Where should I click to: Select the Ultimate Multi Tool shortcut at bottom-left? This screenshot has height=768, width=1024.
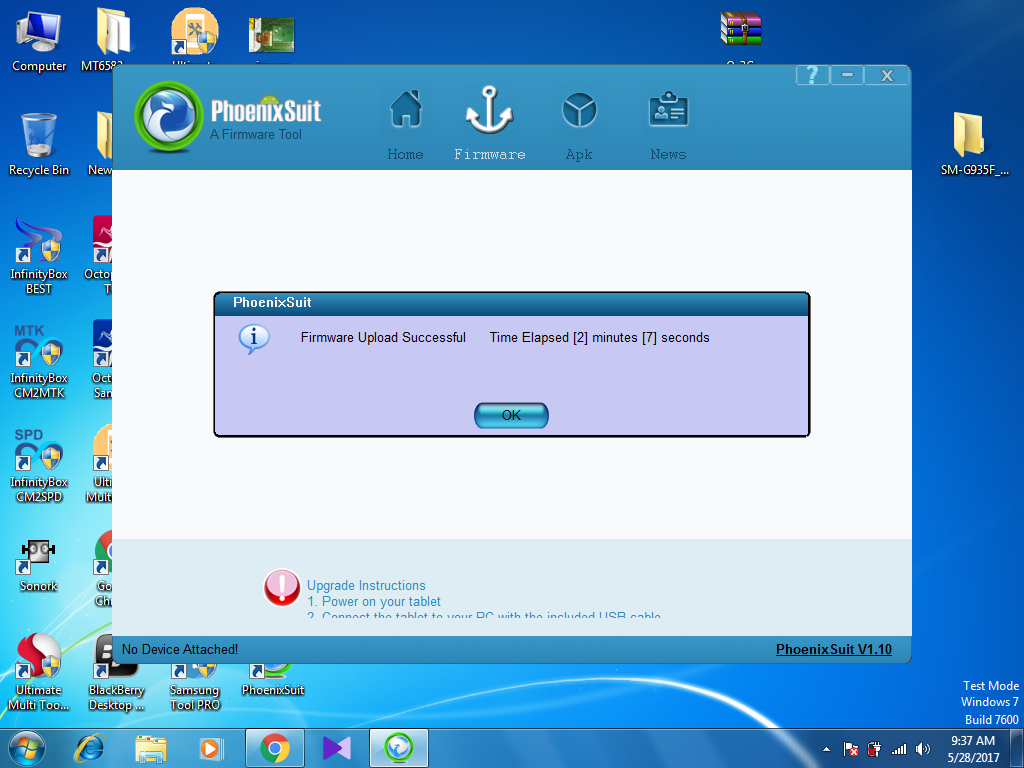tap(39, 673)
